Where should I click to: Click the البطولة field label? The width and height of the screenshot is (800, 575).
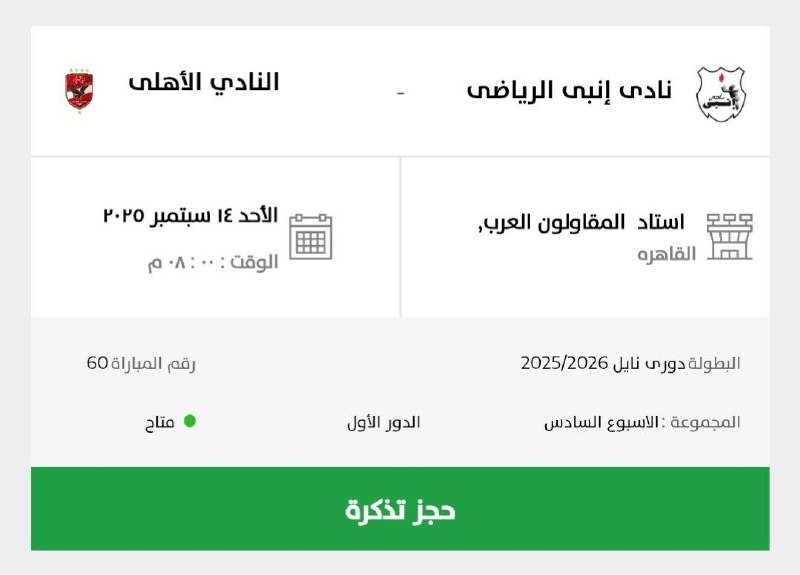pos(714,363)
